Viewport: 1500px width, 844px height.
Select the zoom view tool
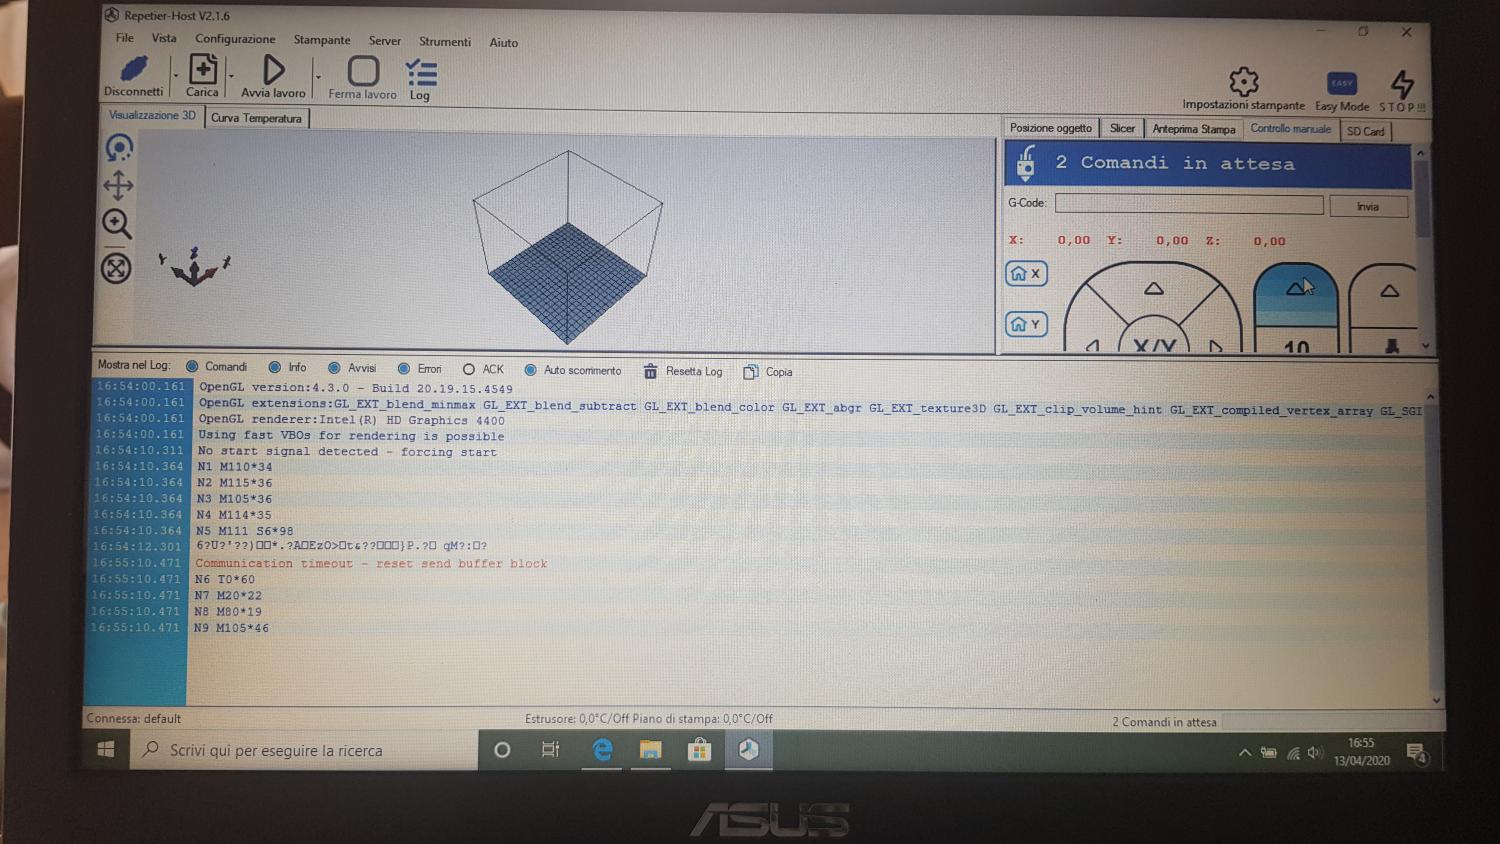click(117, 224)
